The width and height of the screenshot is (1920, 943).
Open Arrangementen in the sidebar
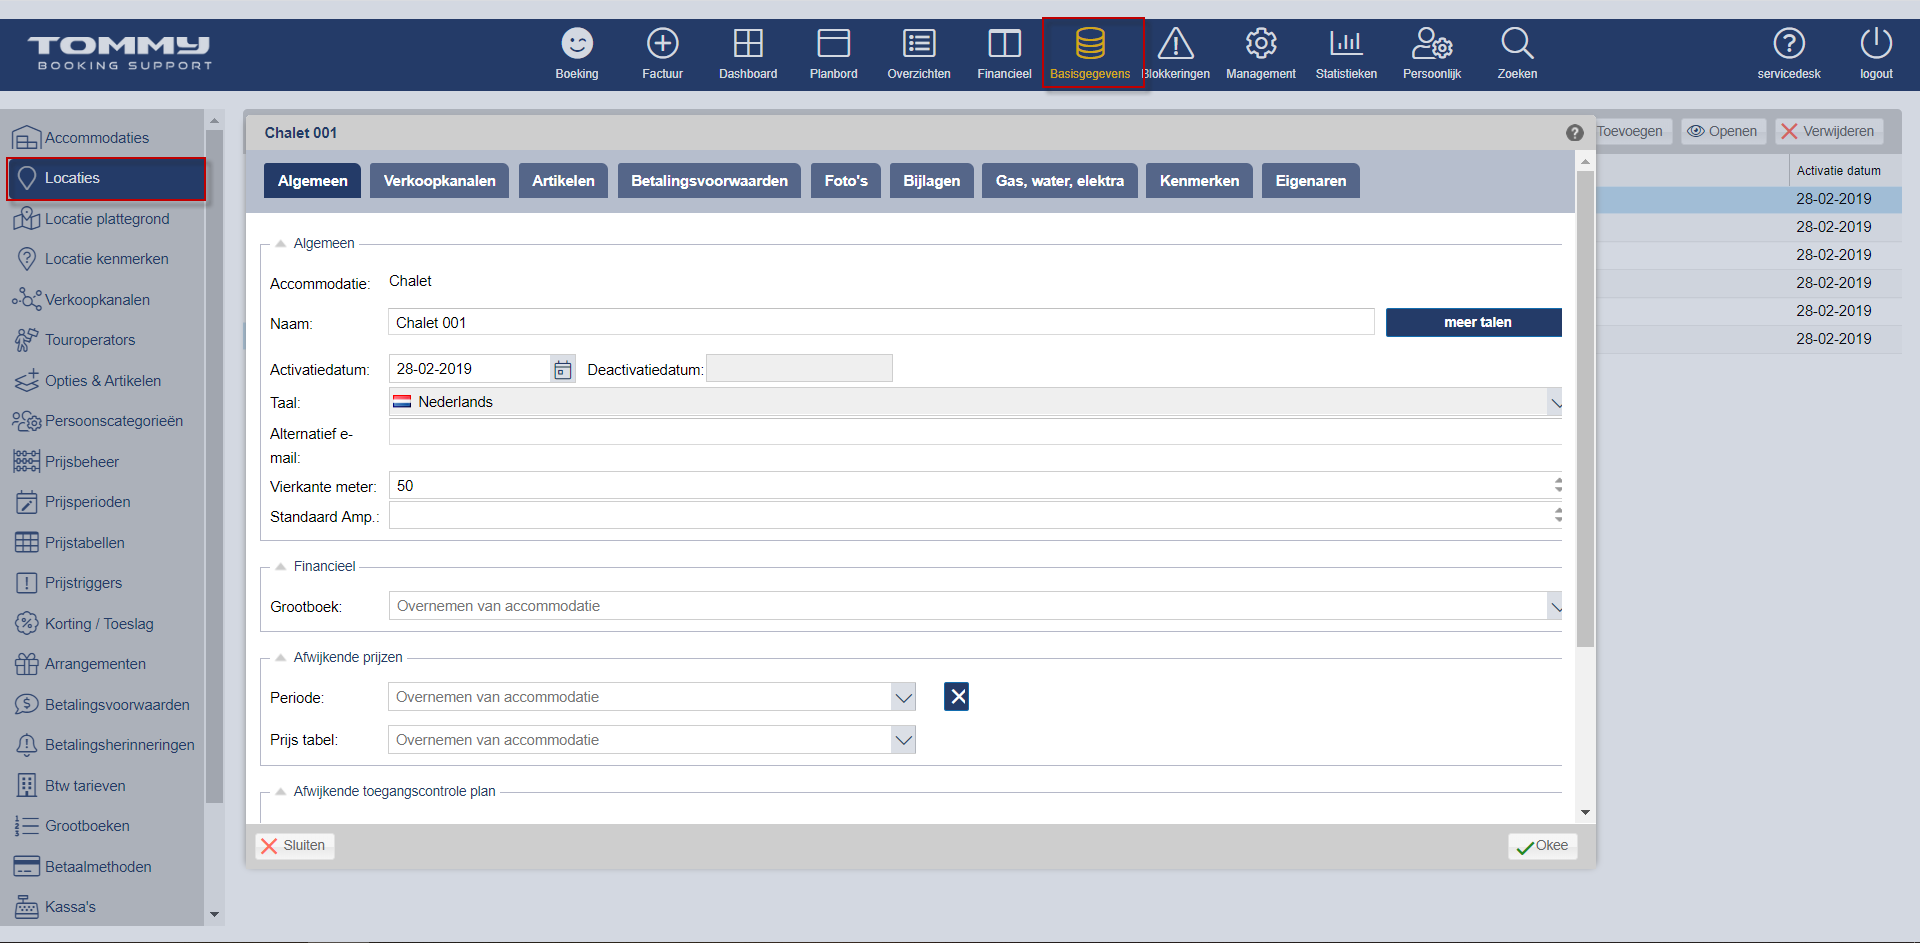(104, 664)
